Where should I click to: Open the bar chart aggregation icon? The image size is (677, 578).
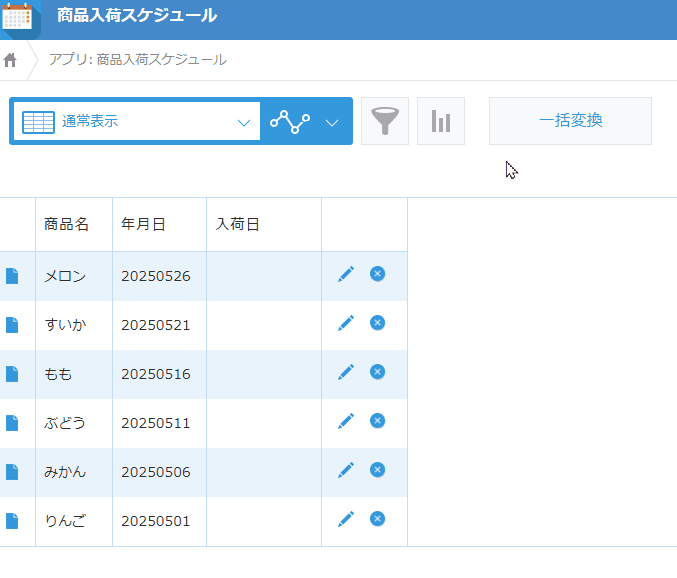[x=441, y=121]
